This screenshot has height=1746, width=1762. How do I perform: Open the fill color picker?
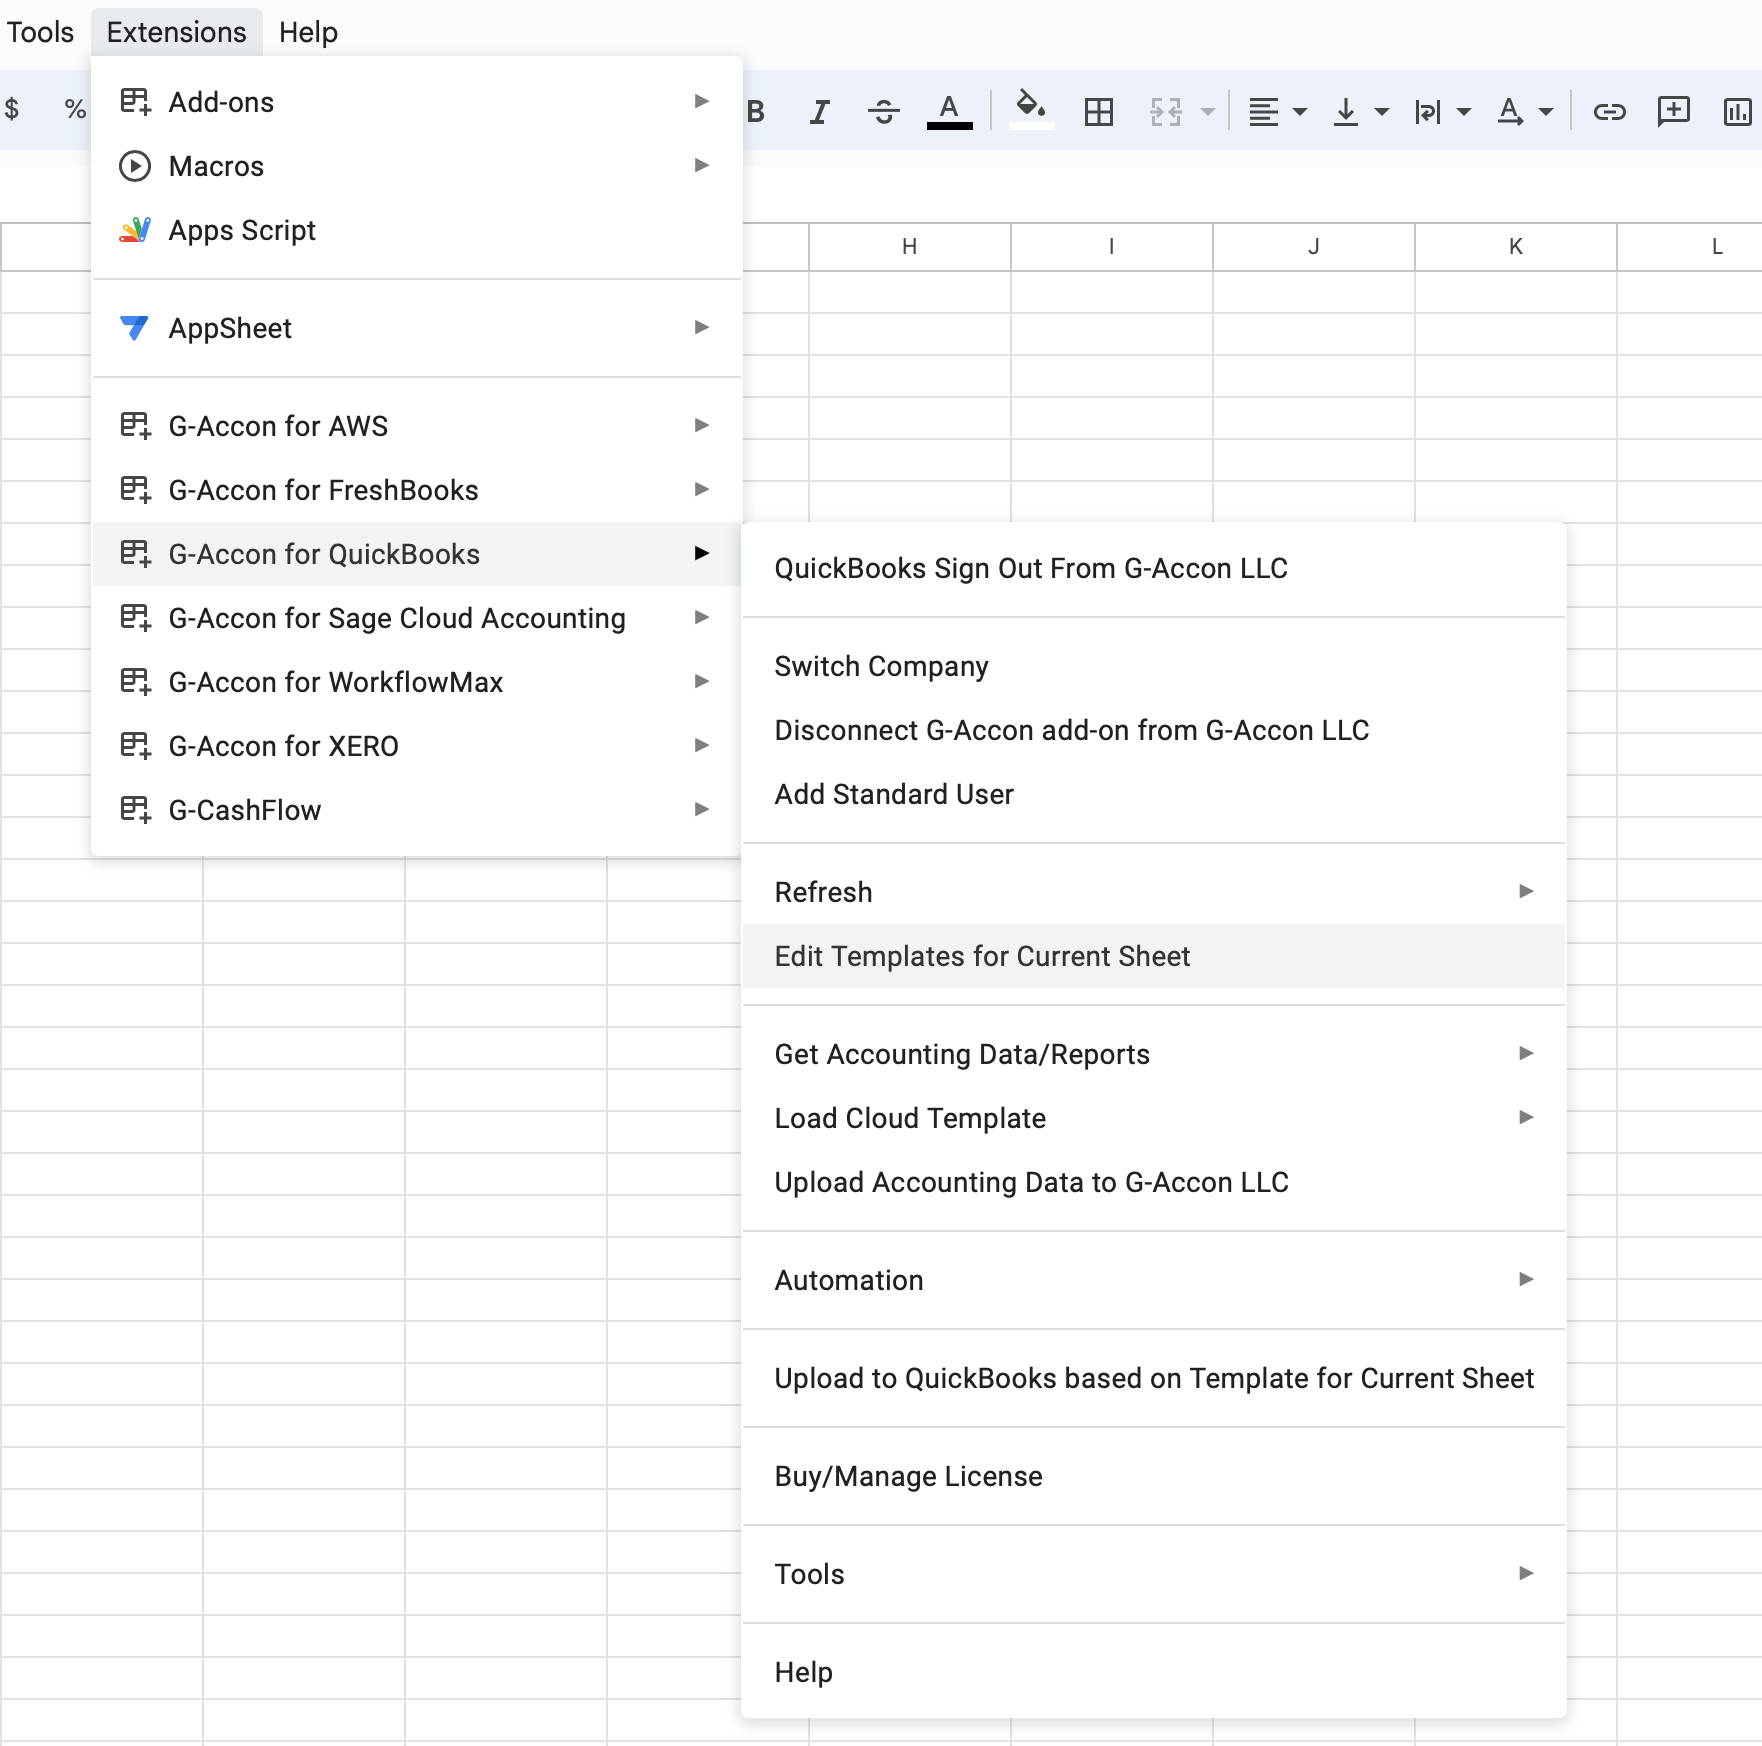coord(1031,111)
